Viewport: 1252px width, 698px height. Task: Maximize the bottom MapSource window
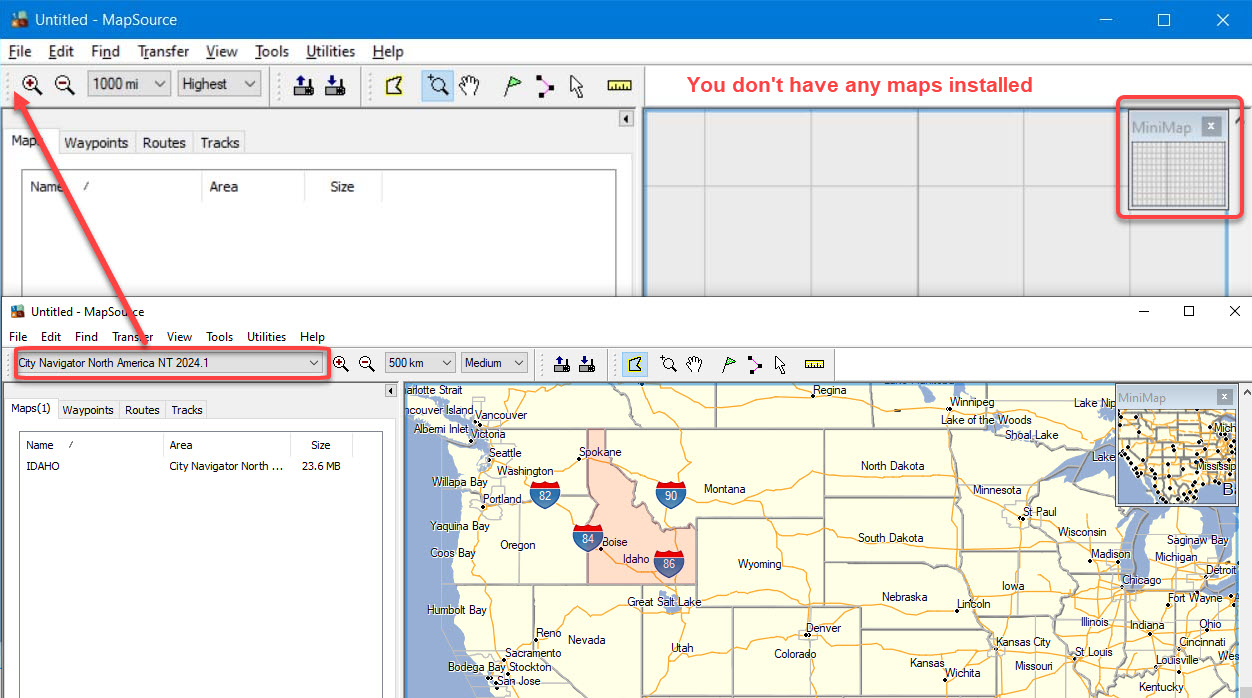1189,311
